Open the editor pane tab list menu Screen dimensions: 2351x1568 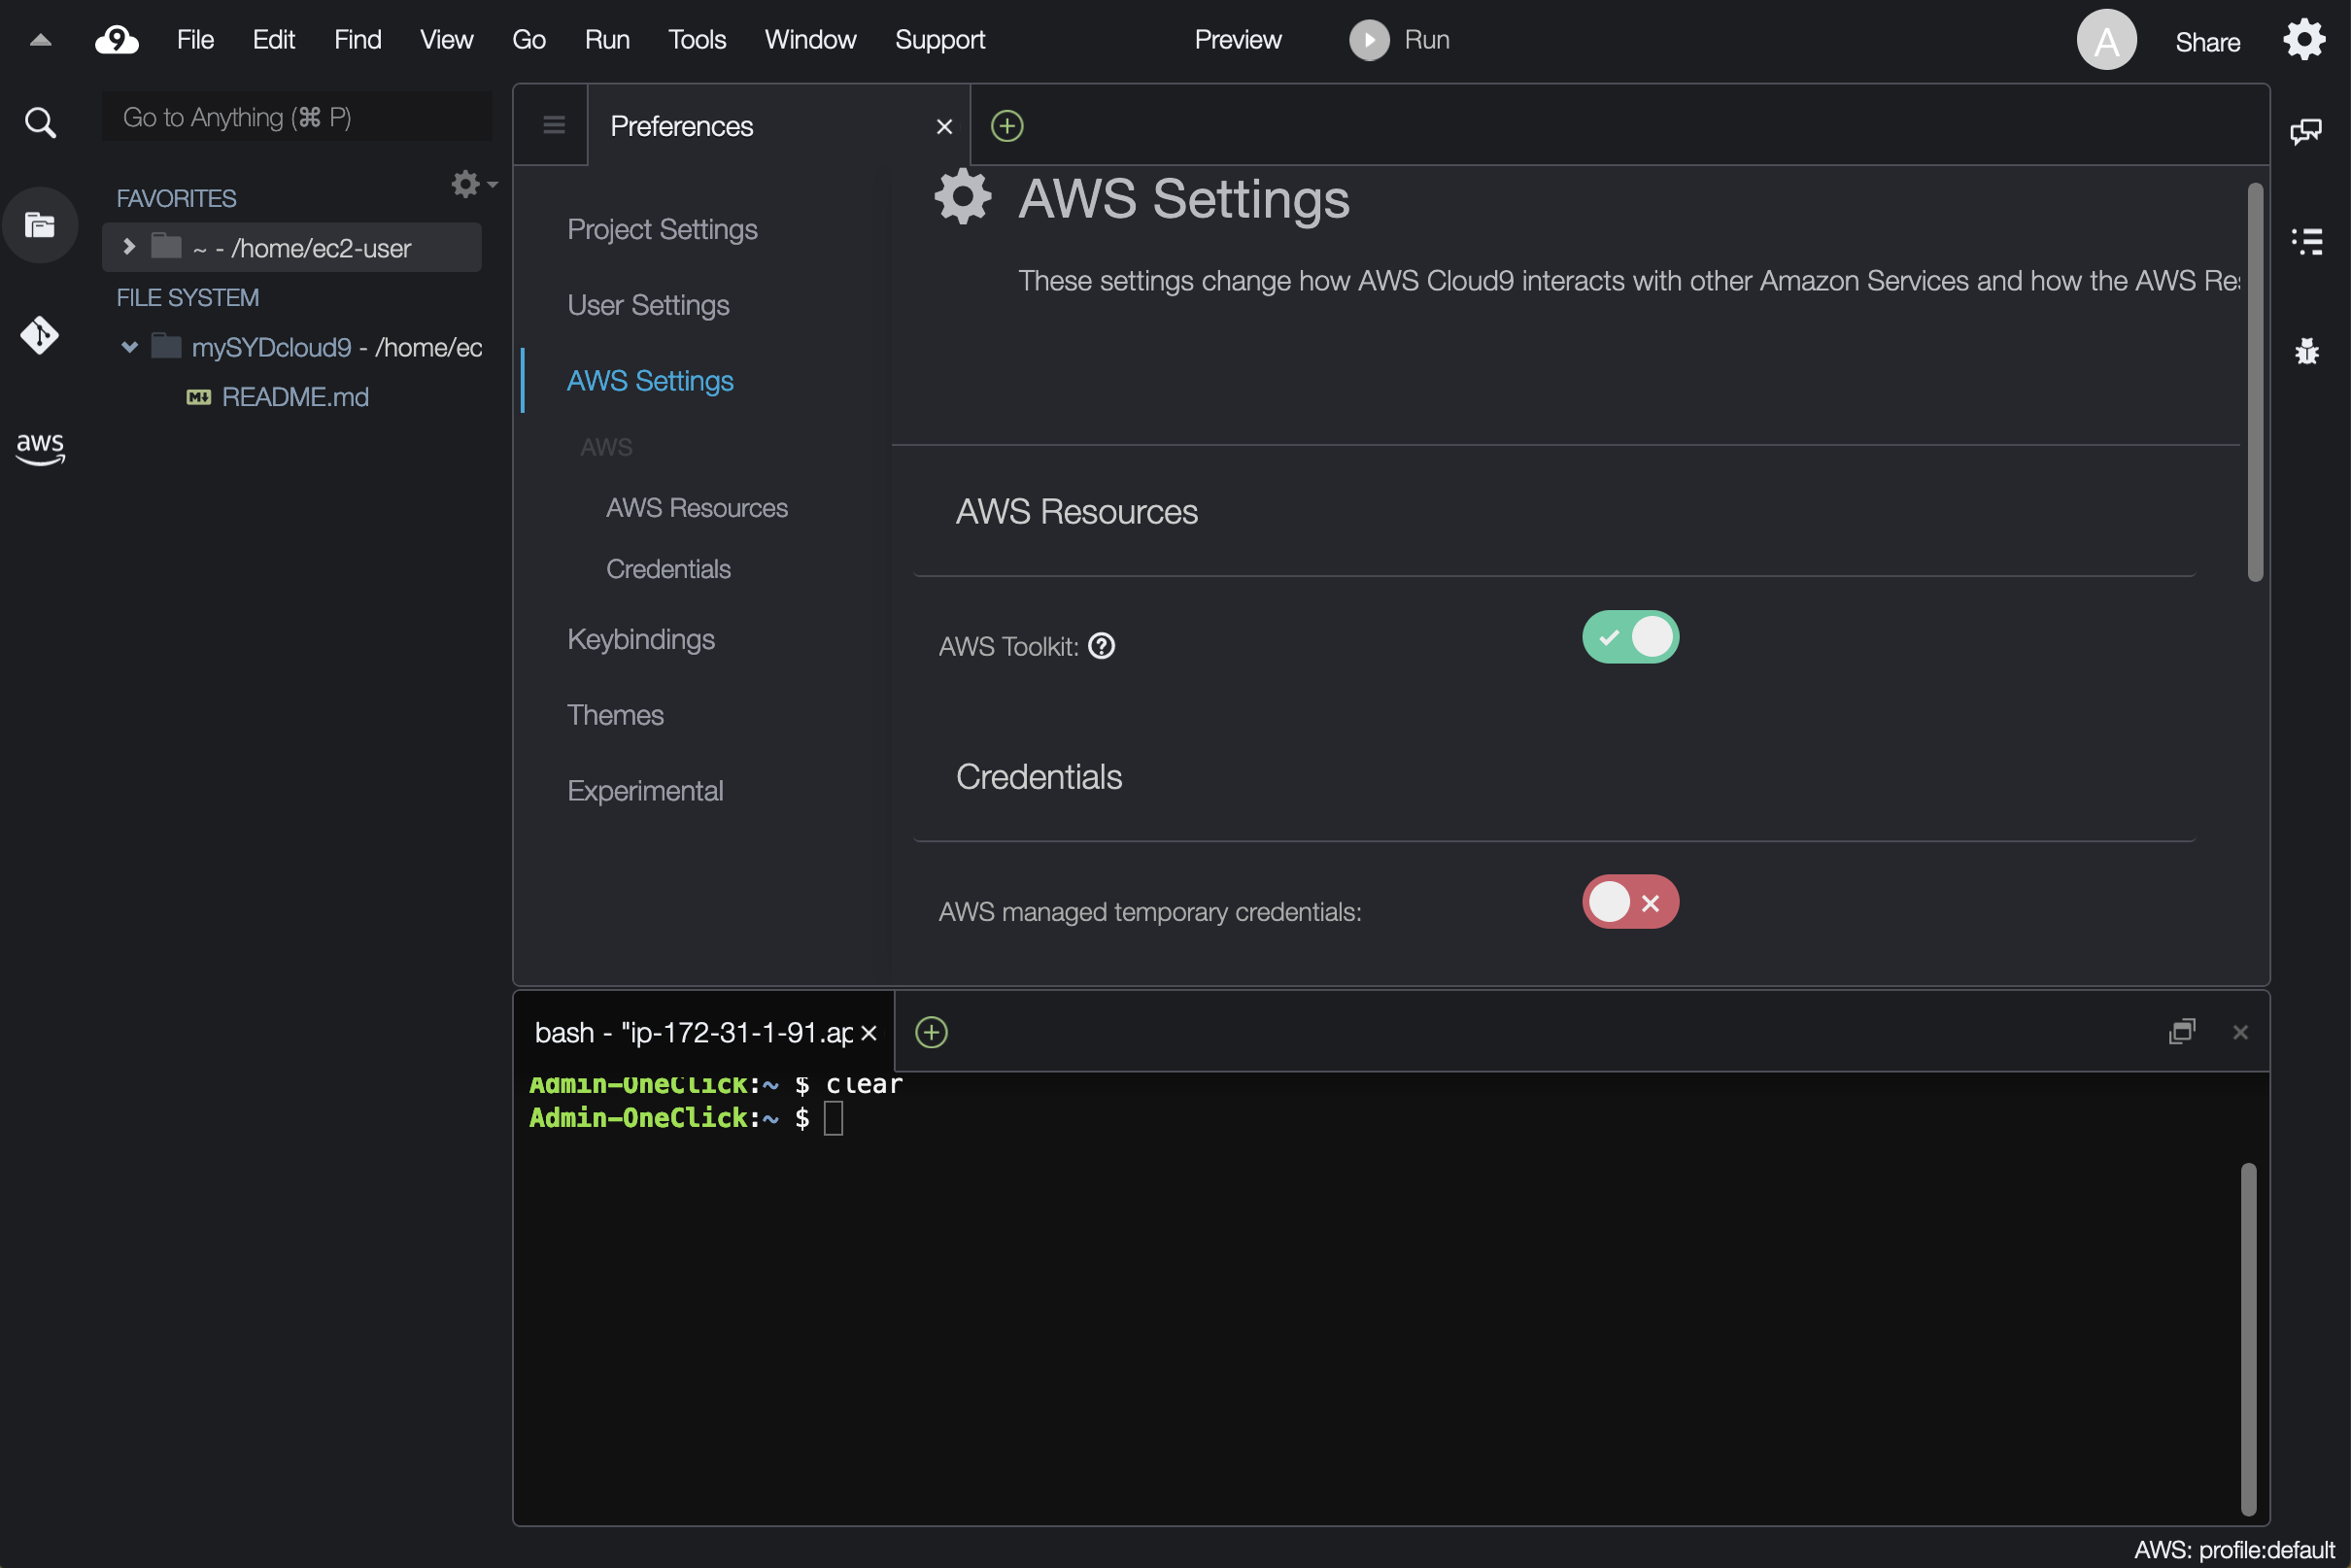click(553, 125)
